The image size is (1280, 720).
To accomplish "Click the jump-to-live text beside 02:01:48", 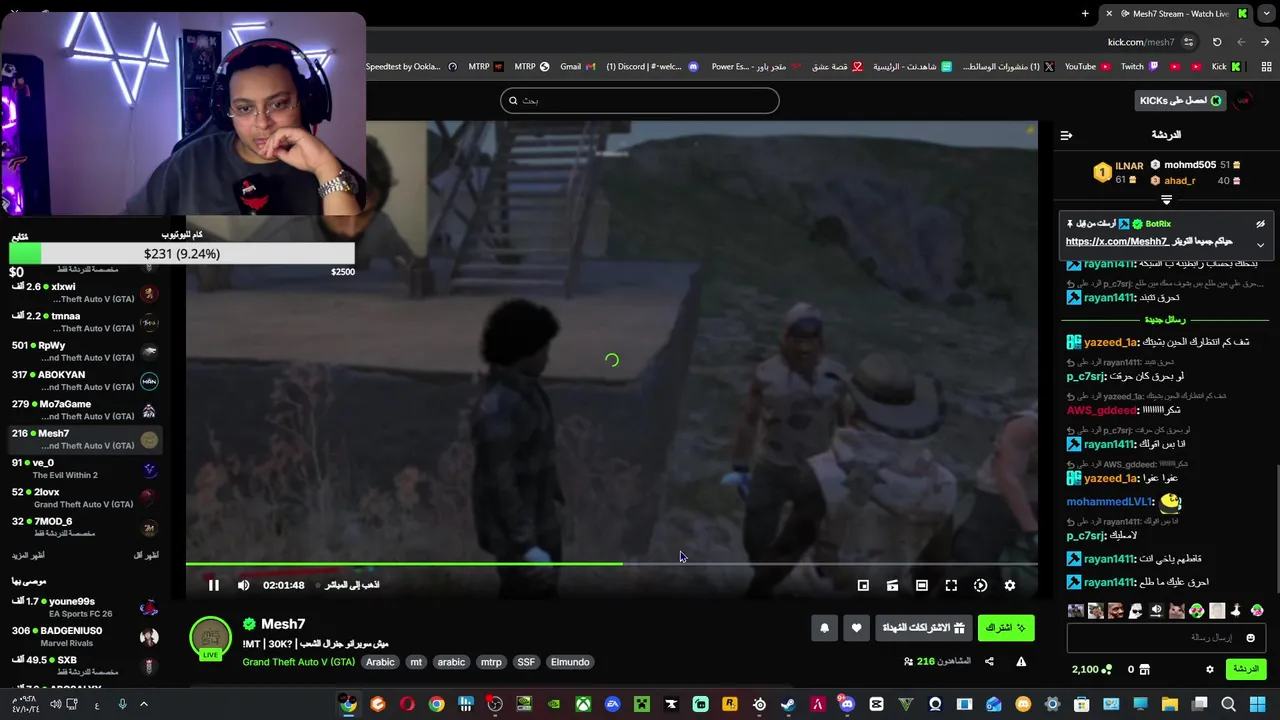I will click(352, 585).
